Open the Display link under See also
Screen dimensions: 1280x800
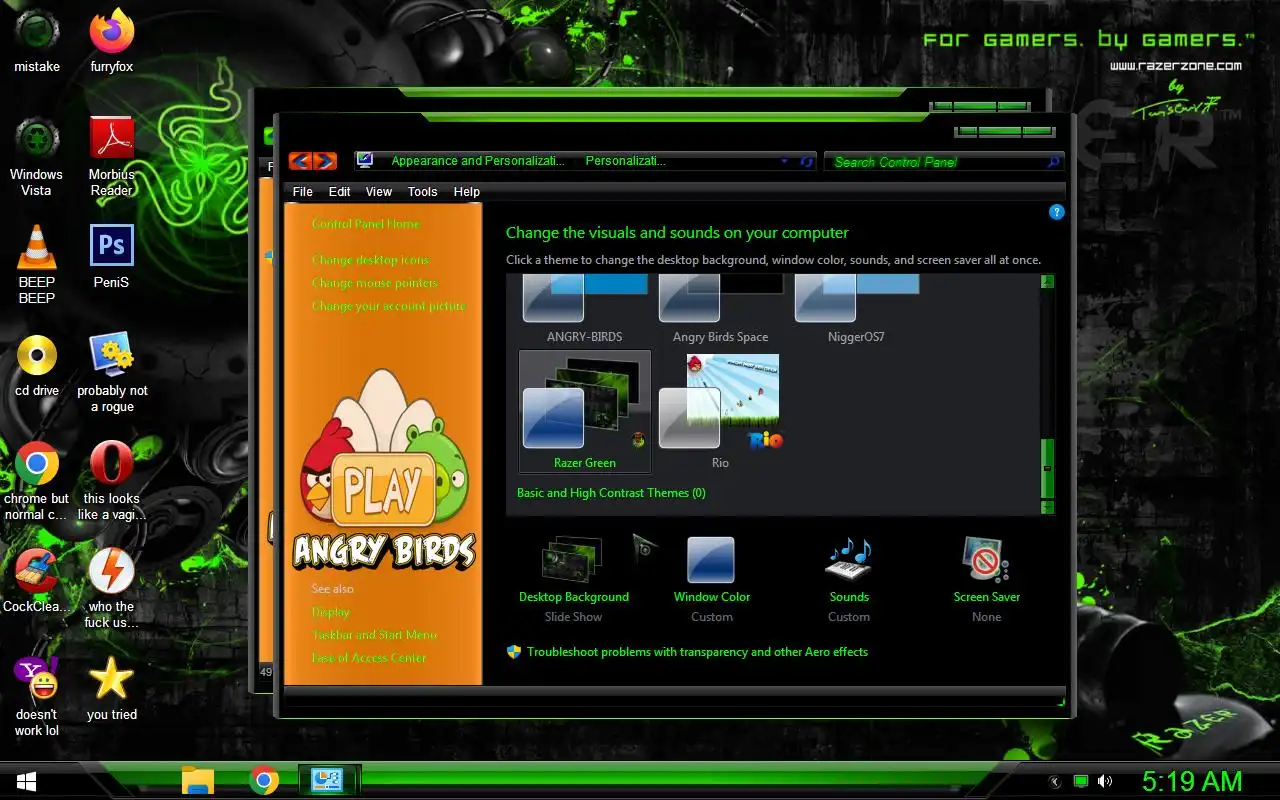click(330, 612)
